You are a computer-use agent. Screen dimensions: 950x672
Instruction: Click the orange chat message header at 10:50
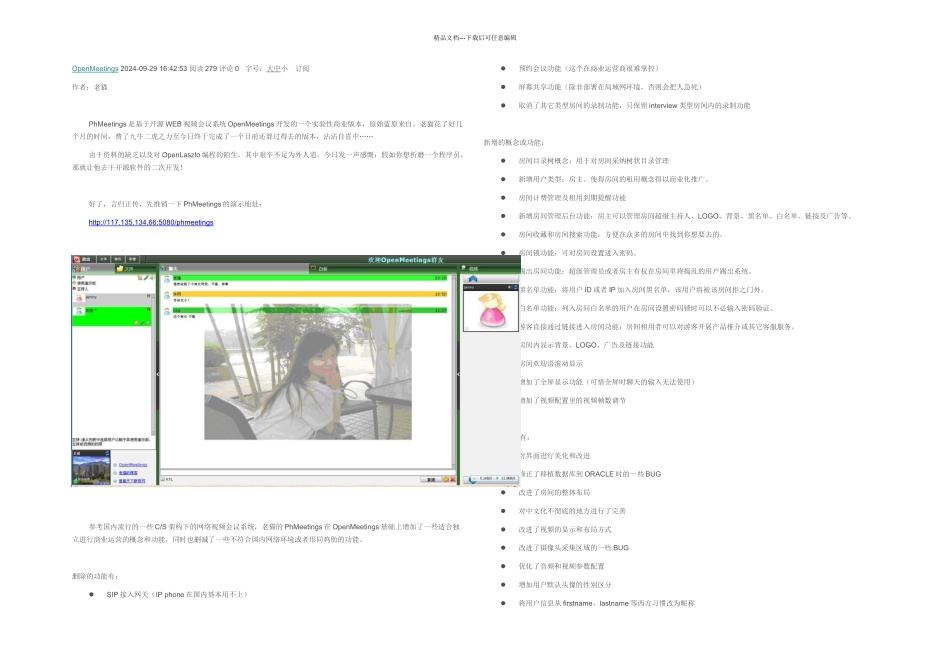(x=310, y=294)
